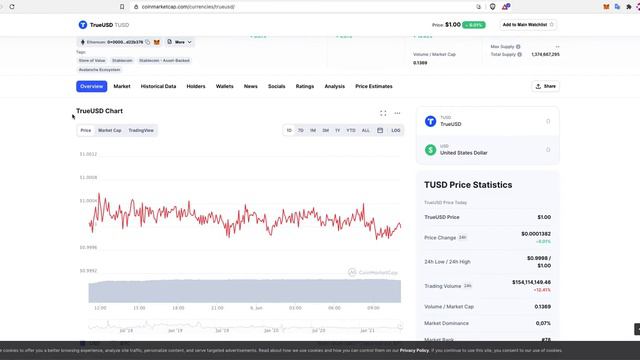Select the Store of Value tag
The height and width of the screenshot is (360, 640).
point(92,60)
